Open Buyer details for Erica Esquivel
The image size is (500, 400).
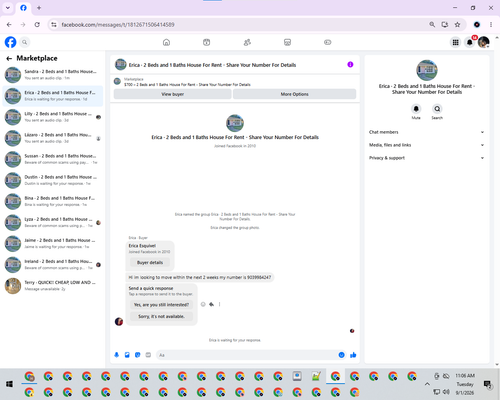coord(150,263)
